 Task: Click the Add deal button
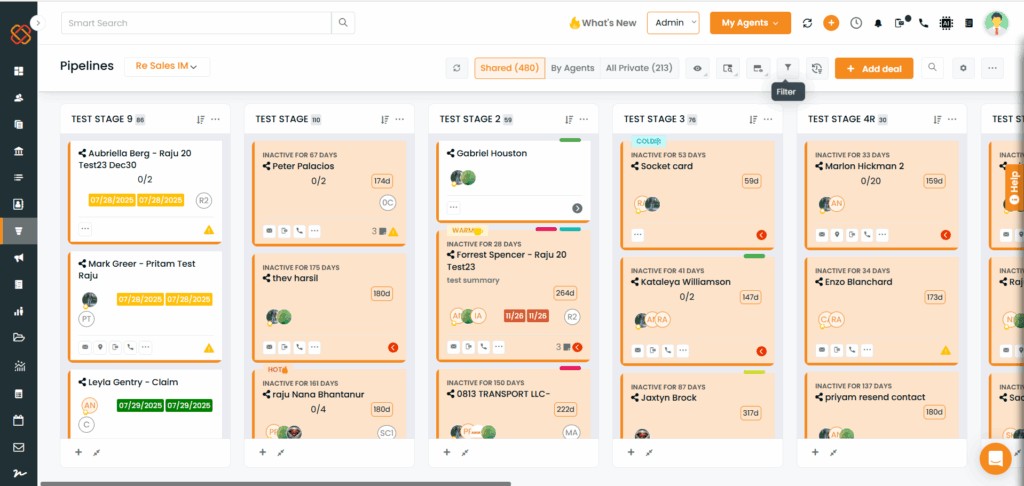tap(874, 69)
